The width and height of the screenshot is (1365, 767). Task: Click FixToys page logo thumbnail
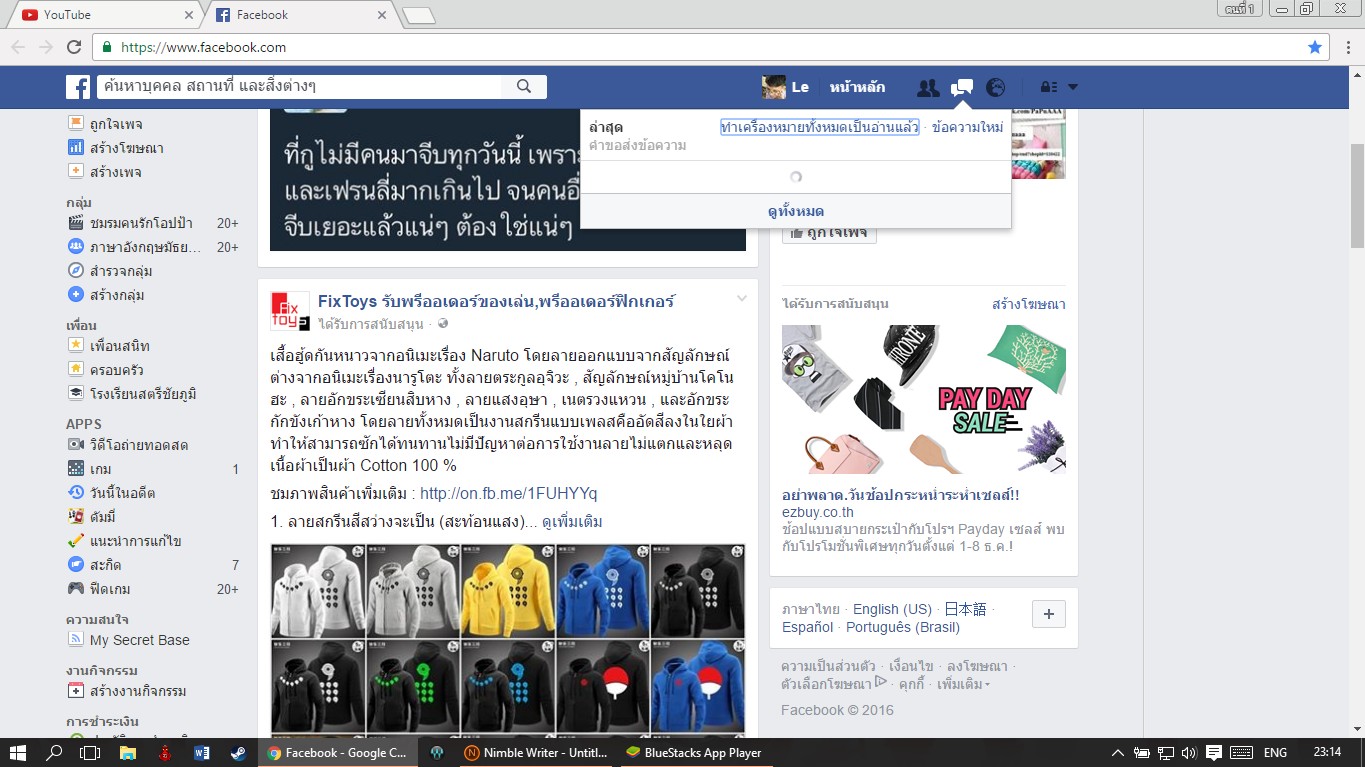click(x=290, y=311)
